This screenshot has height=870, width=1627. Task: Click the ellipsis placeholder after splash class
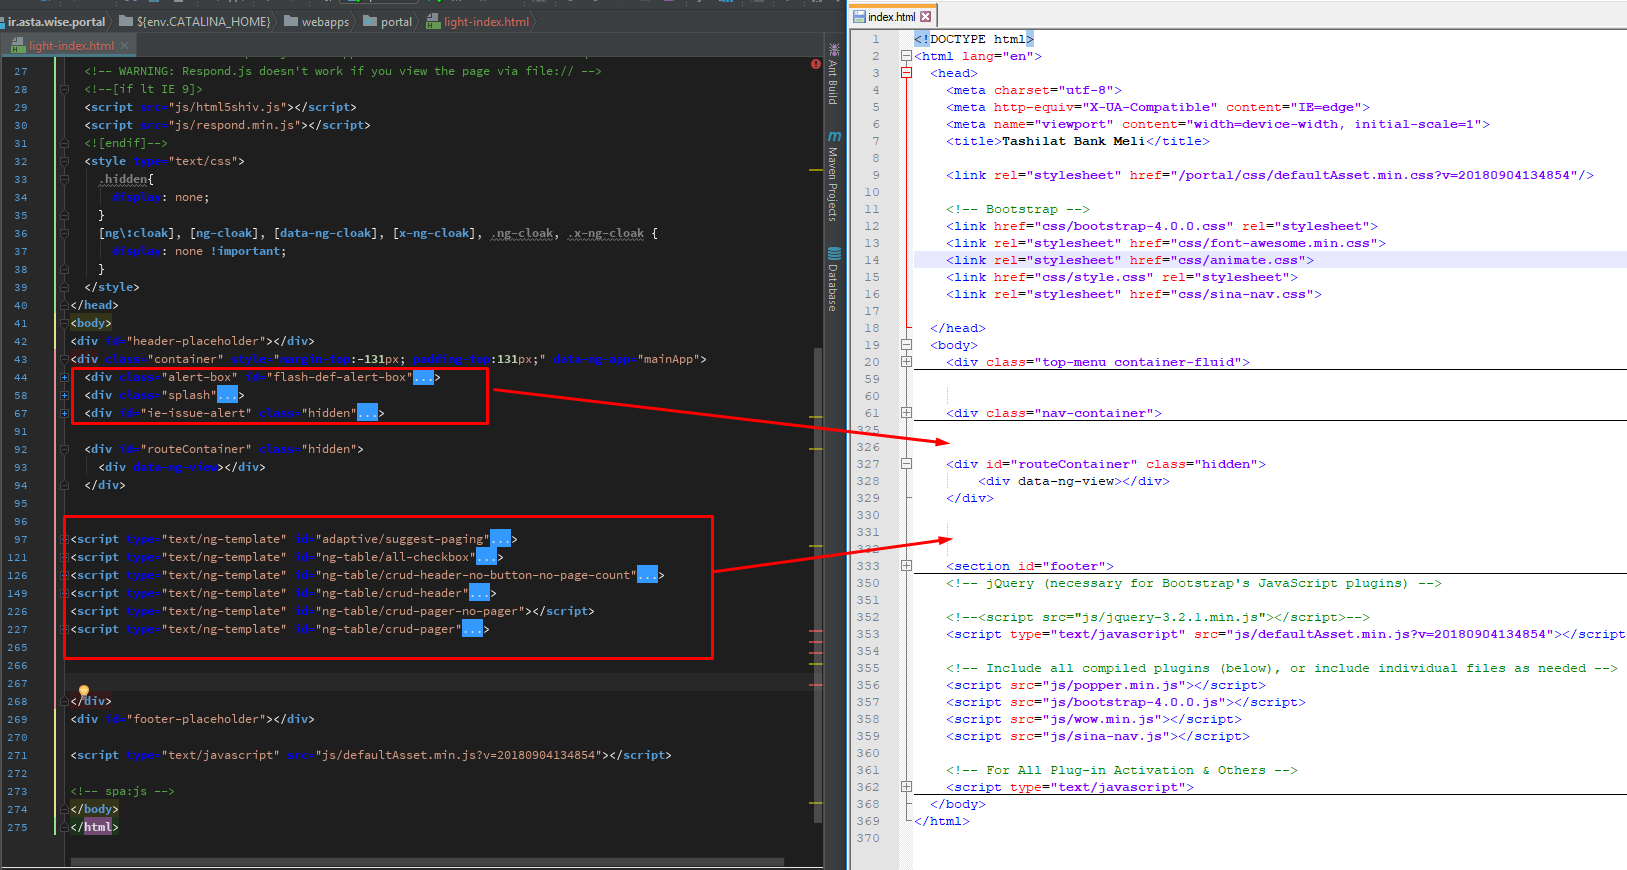click(x=227, y=395)
